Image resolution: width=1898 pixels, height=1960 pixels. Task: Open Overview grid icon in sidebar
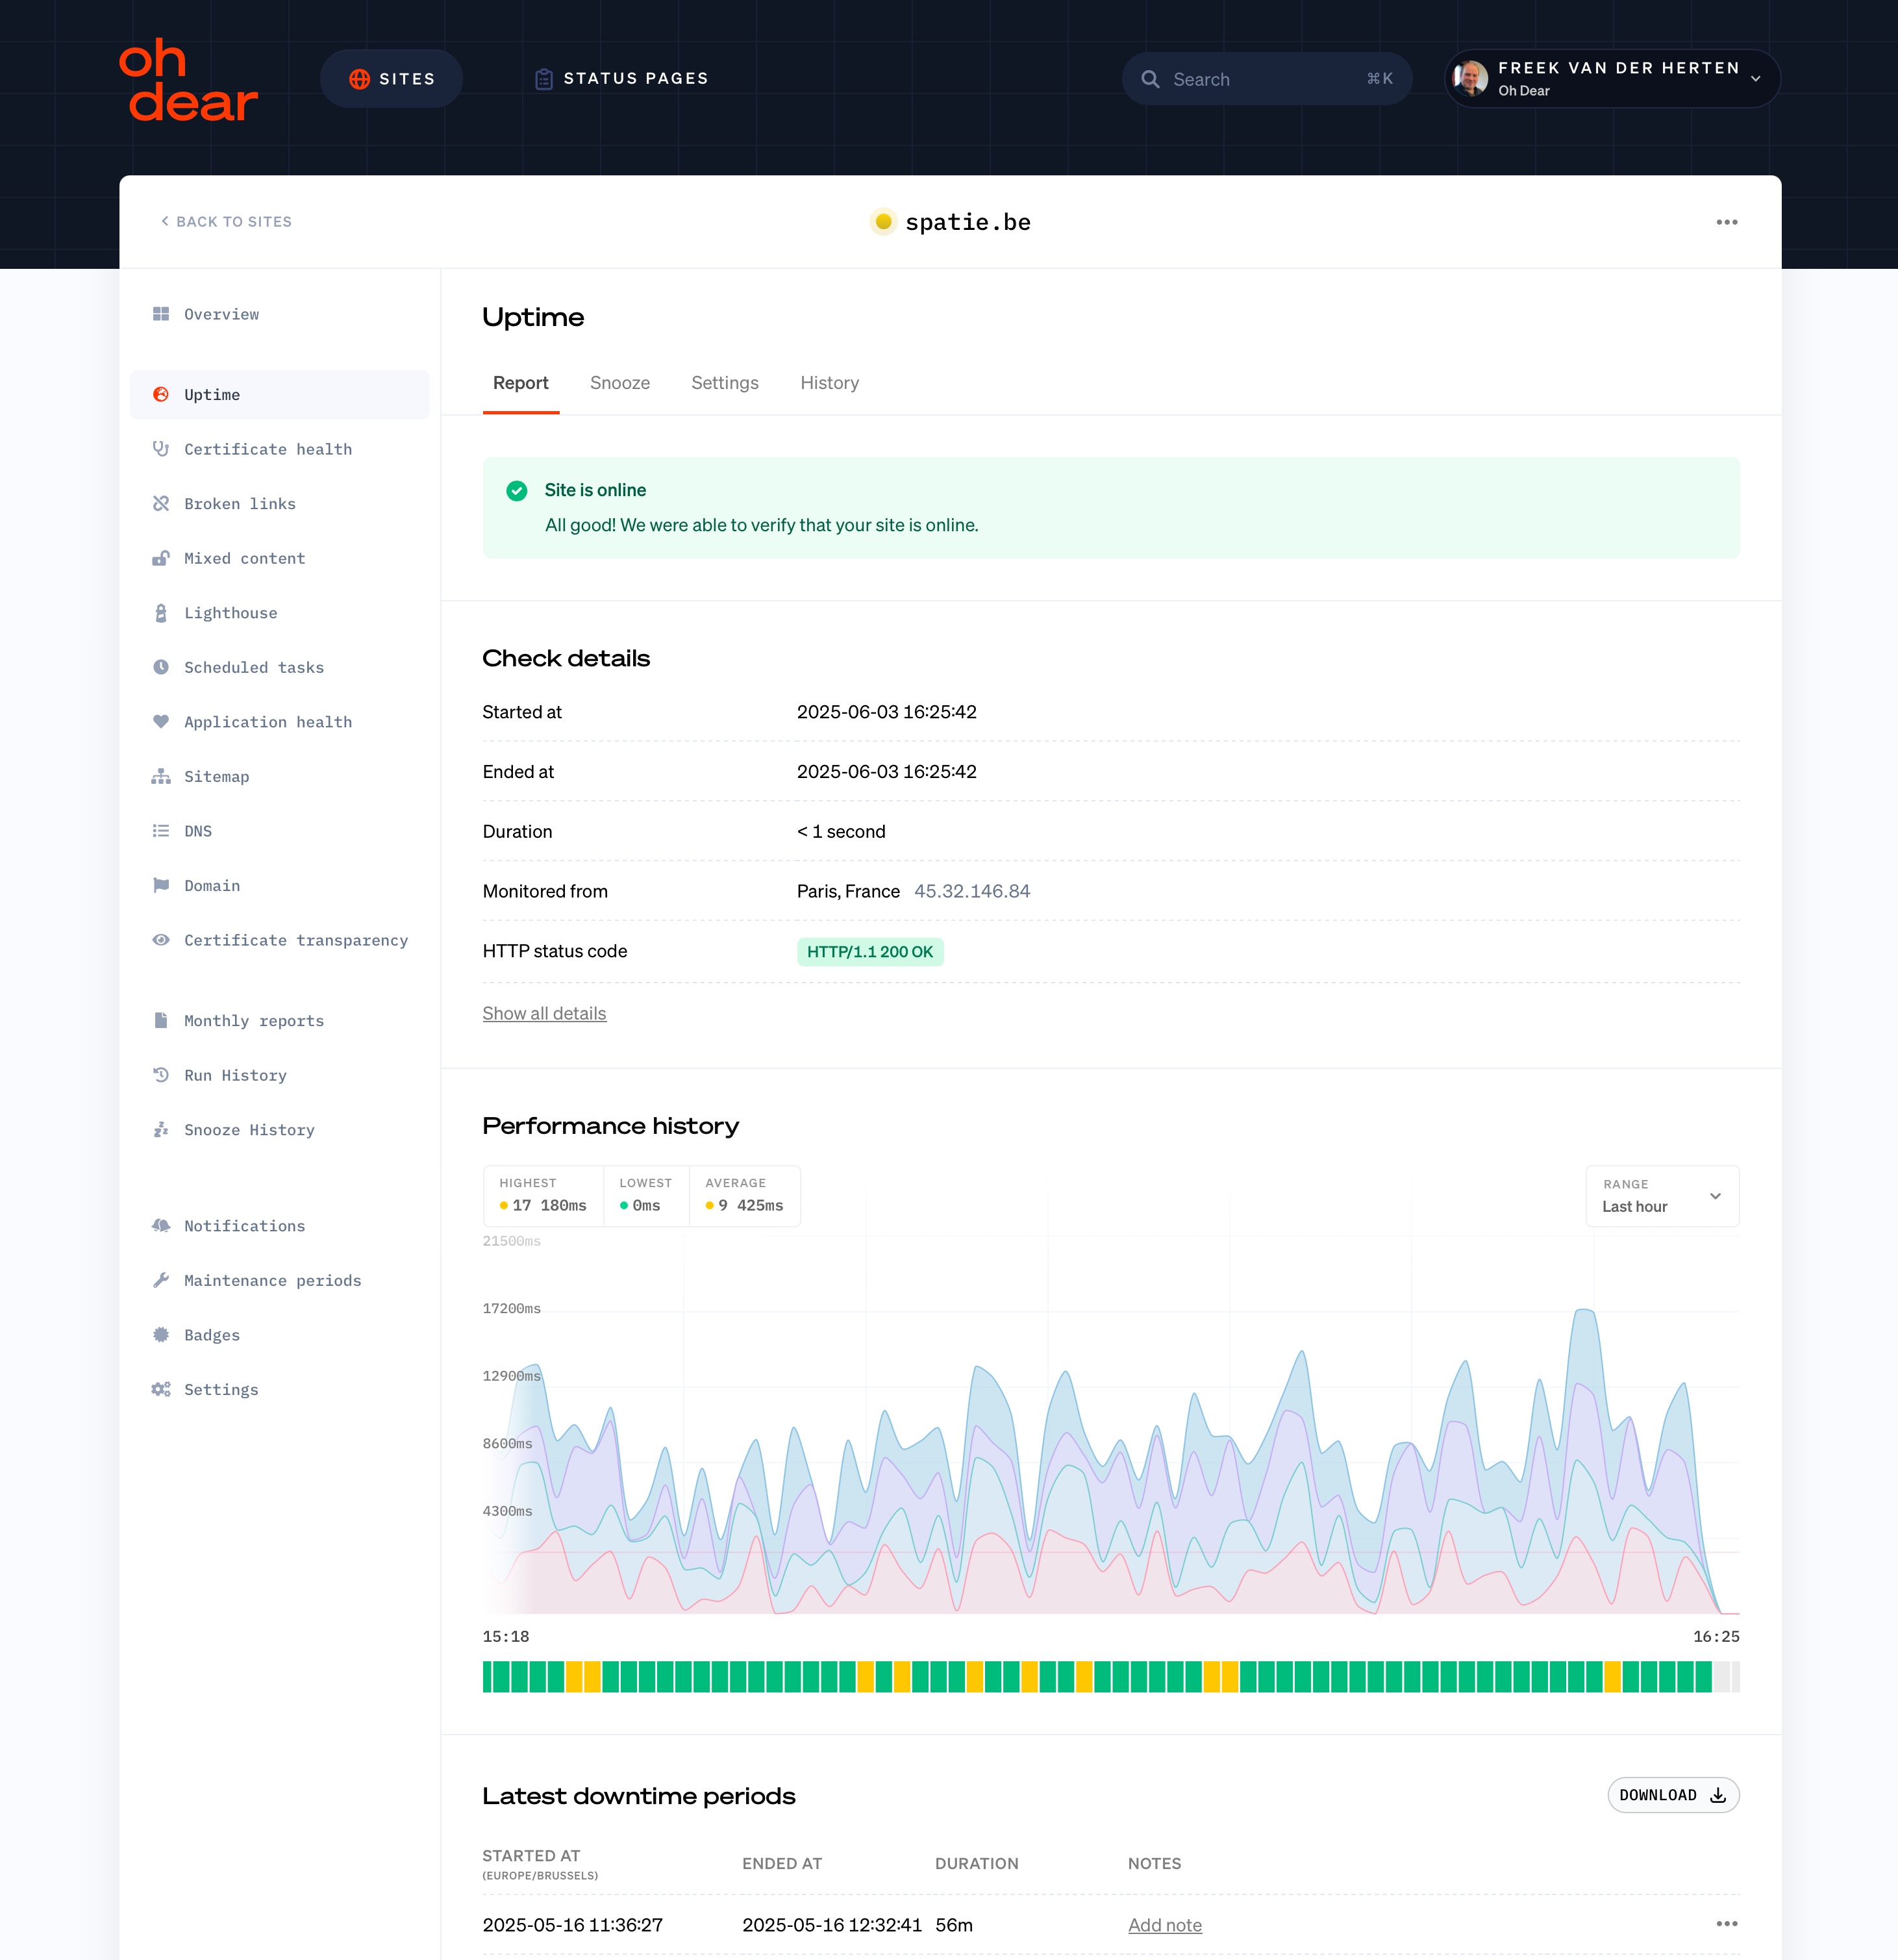[161, 314]
